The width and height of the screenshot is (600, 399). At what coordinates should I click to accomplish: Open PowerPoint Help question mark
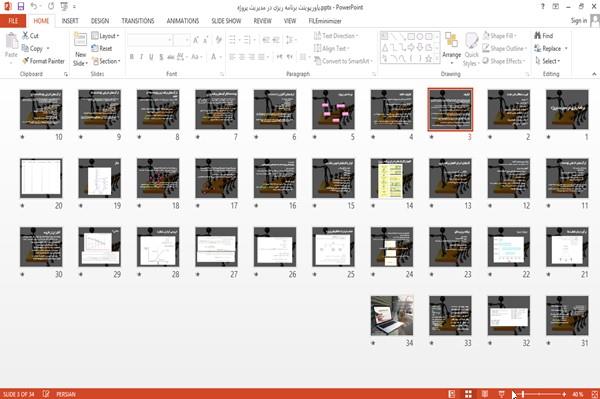[x=543, y=7]
